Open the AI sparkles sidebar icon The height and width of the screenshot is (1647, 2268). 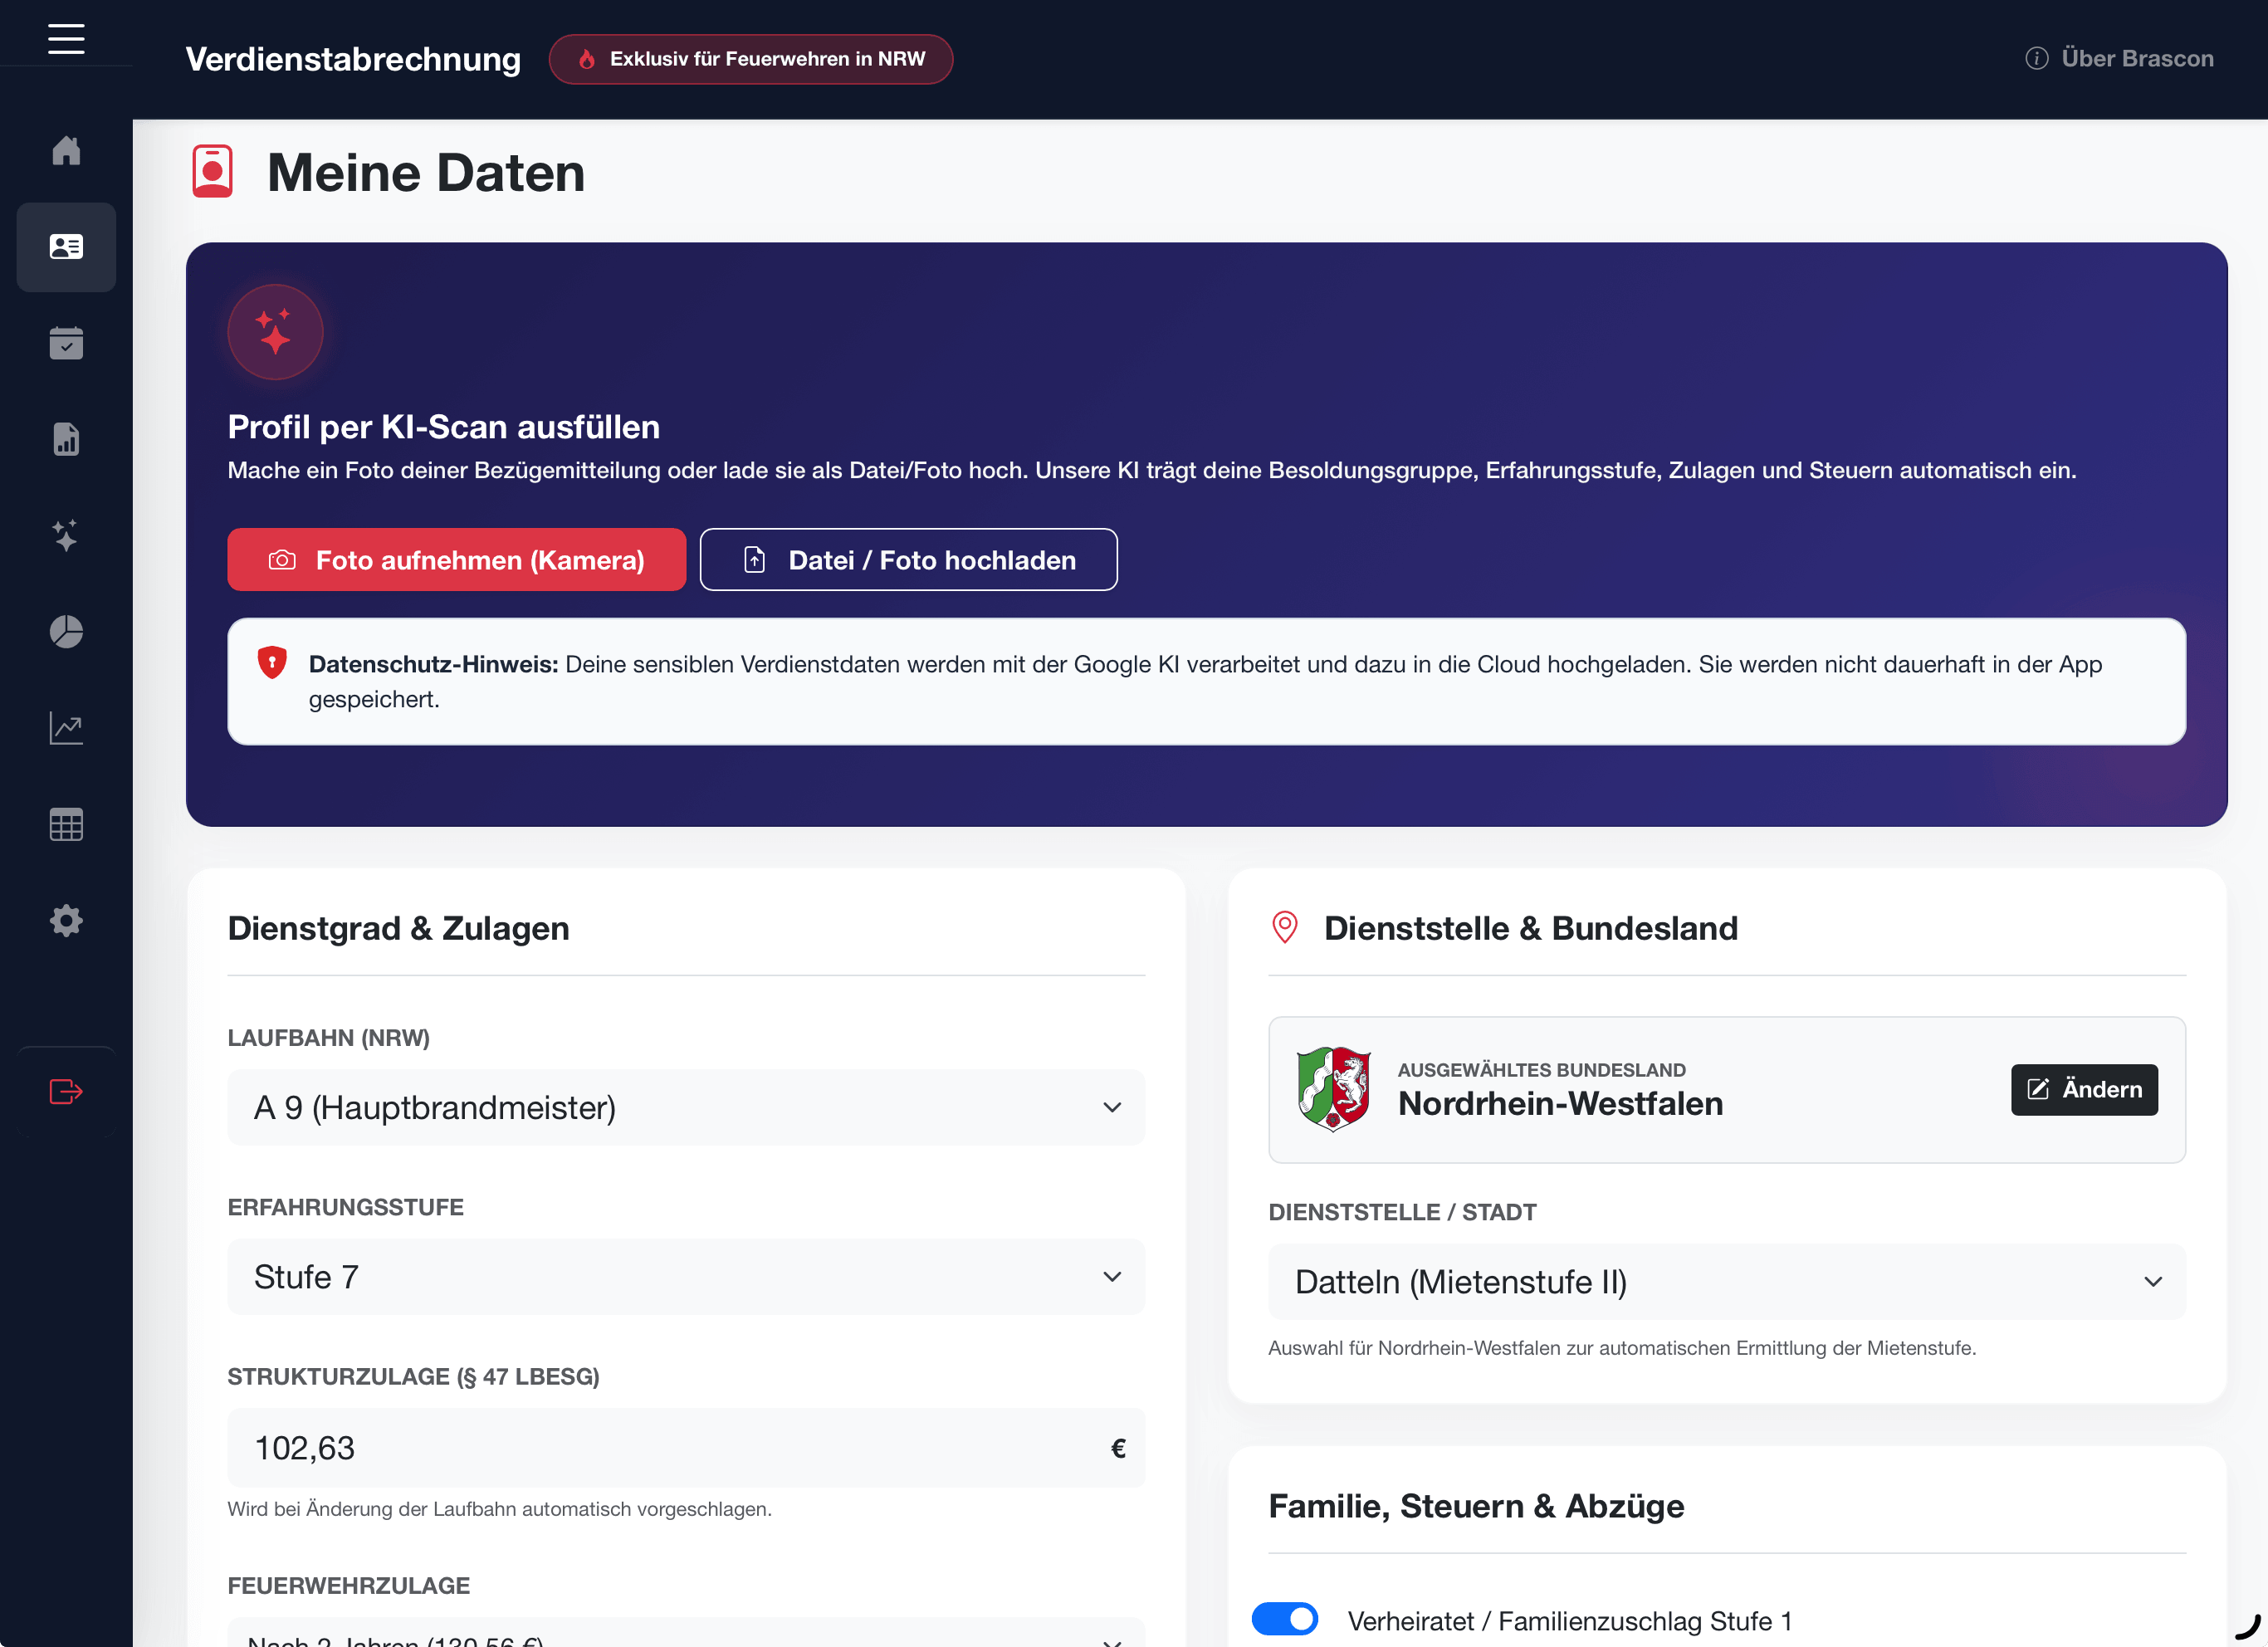point(66,535)
